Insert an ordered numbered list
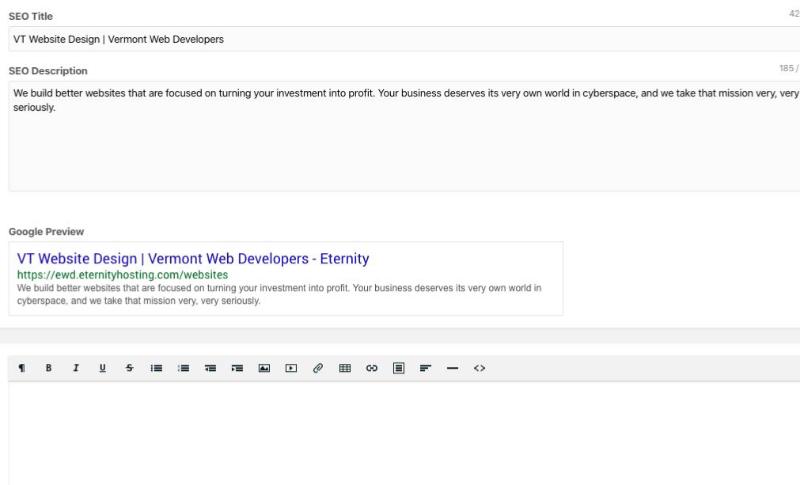The image size is (800, 485). pos(184,368)
